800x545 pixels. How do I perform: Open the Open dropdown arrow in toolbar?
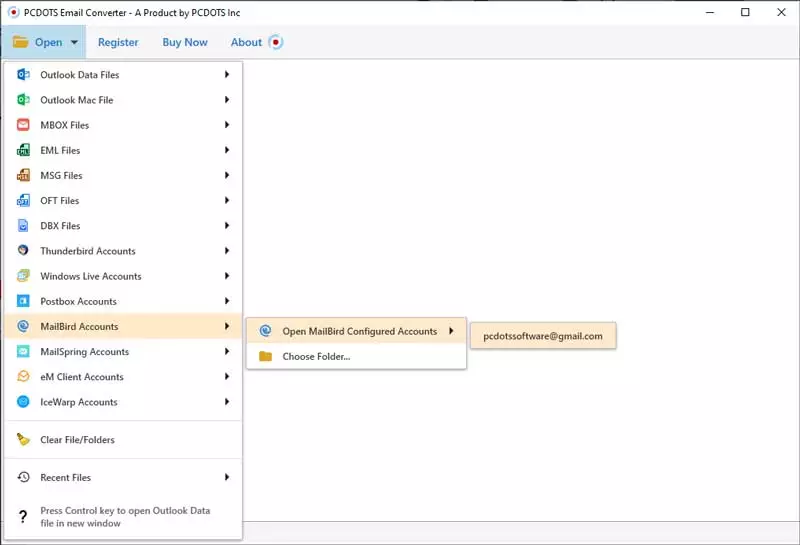[74, 42]
